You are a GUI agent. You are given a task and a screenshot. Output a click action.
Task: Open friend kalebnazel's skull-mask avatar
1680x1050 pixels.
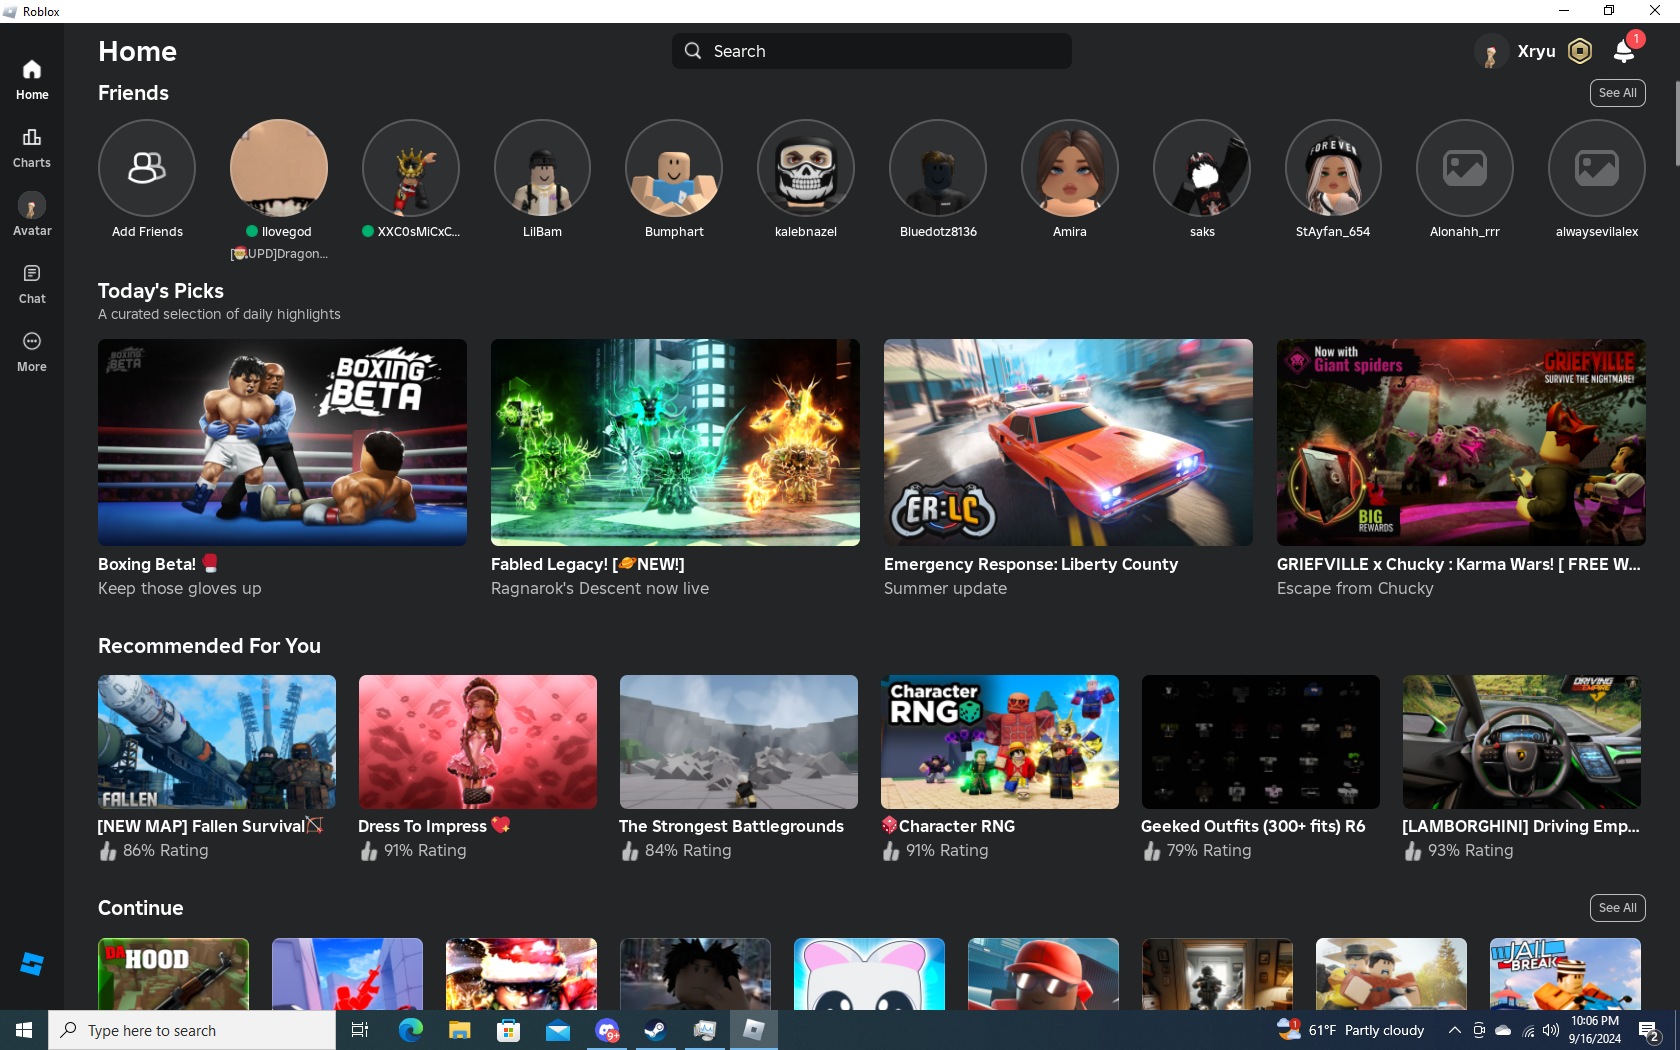click(x=806, y=168)
